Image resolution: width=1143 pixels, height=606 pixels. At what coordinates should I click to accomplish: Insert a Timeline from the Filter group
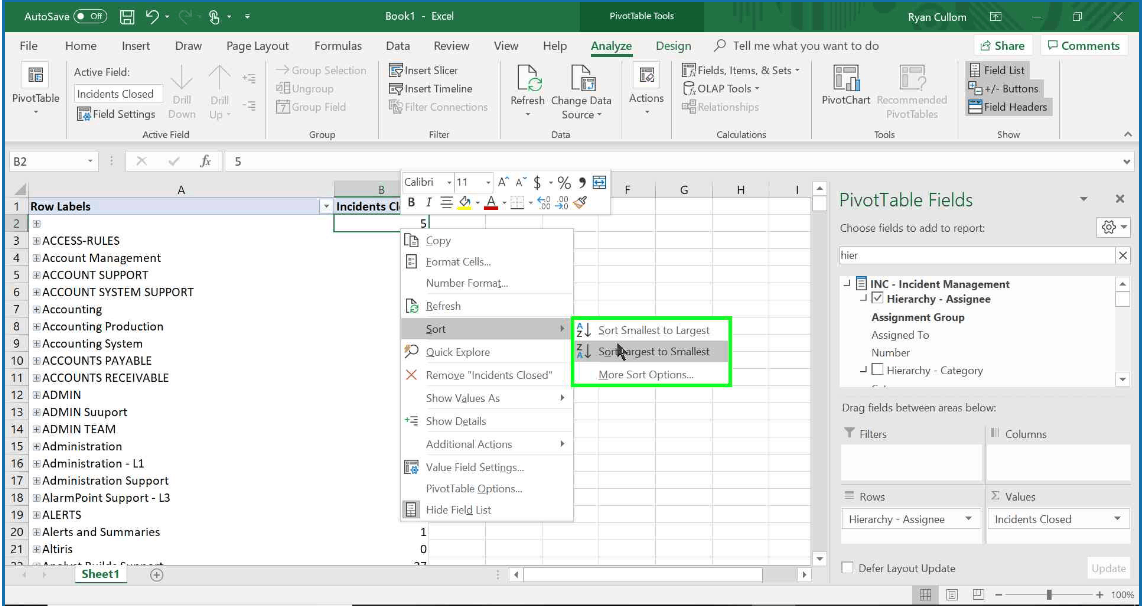(x=431, y=89)
